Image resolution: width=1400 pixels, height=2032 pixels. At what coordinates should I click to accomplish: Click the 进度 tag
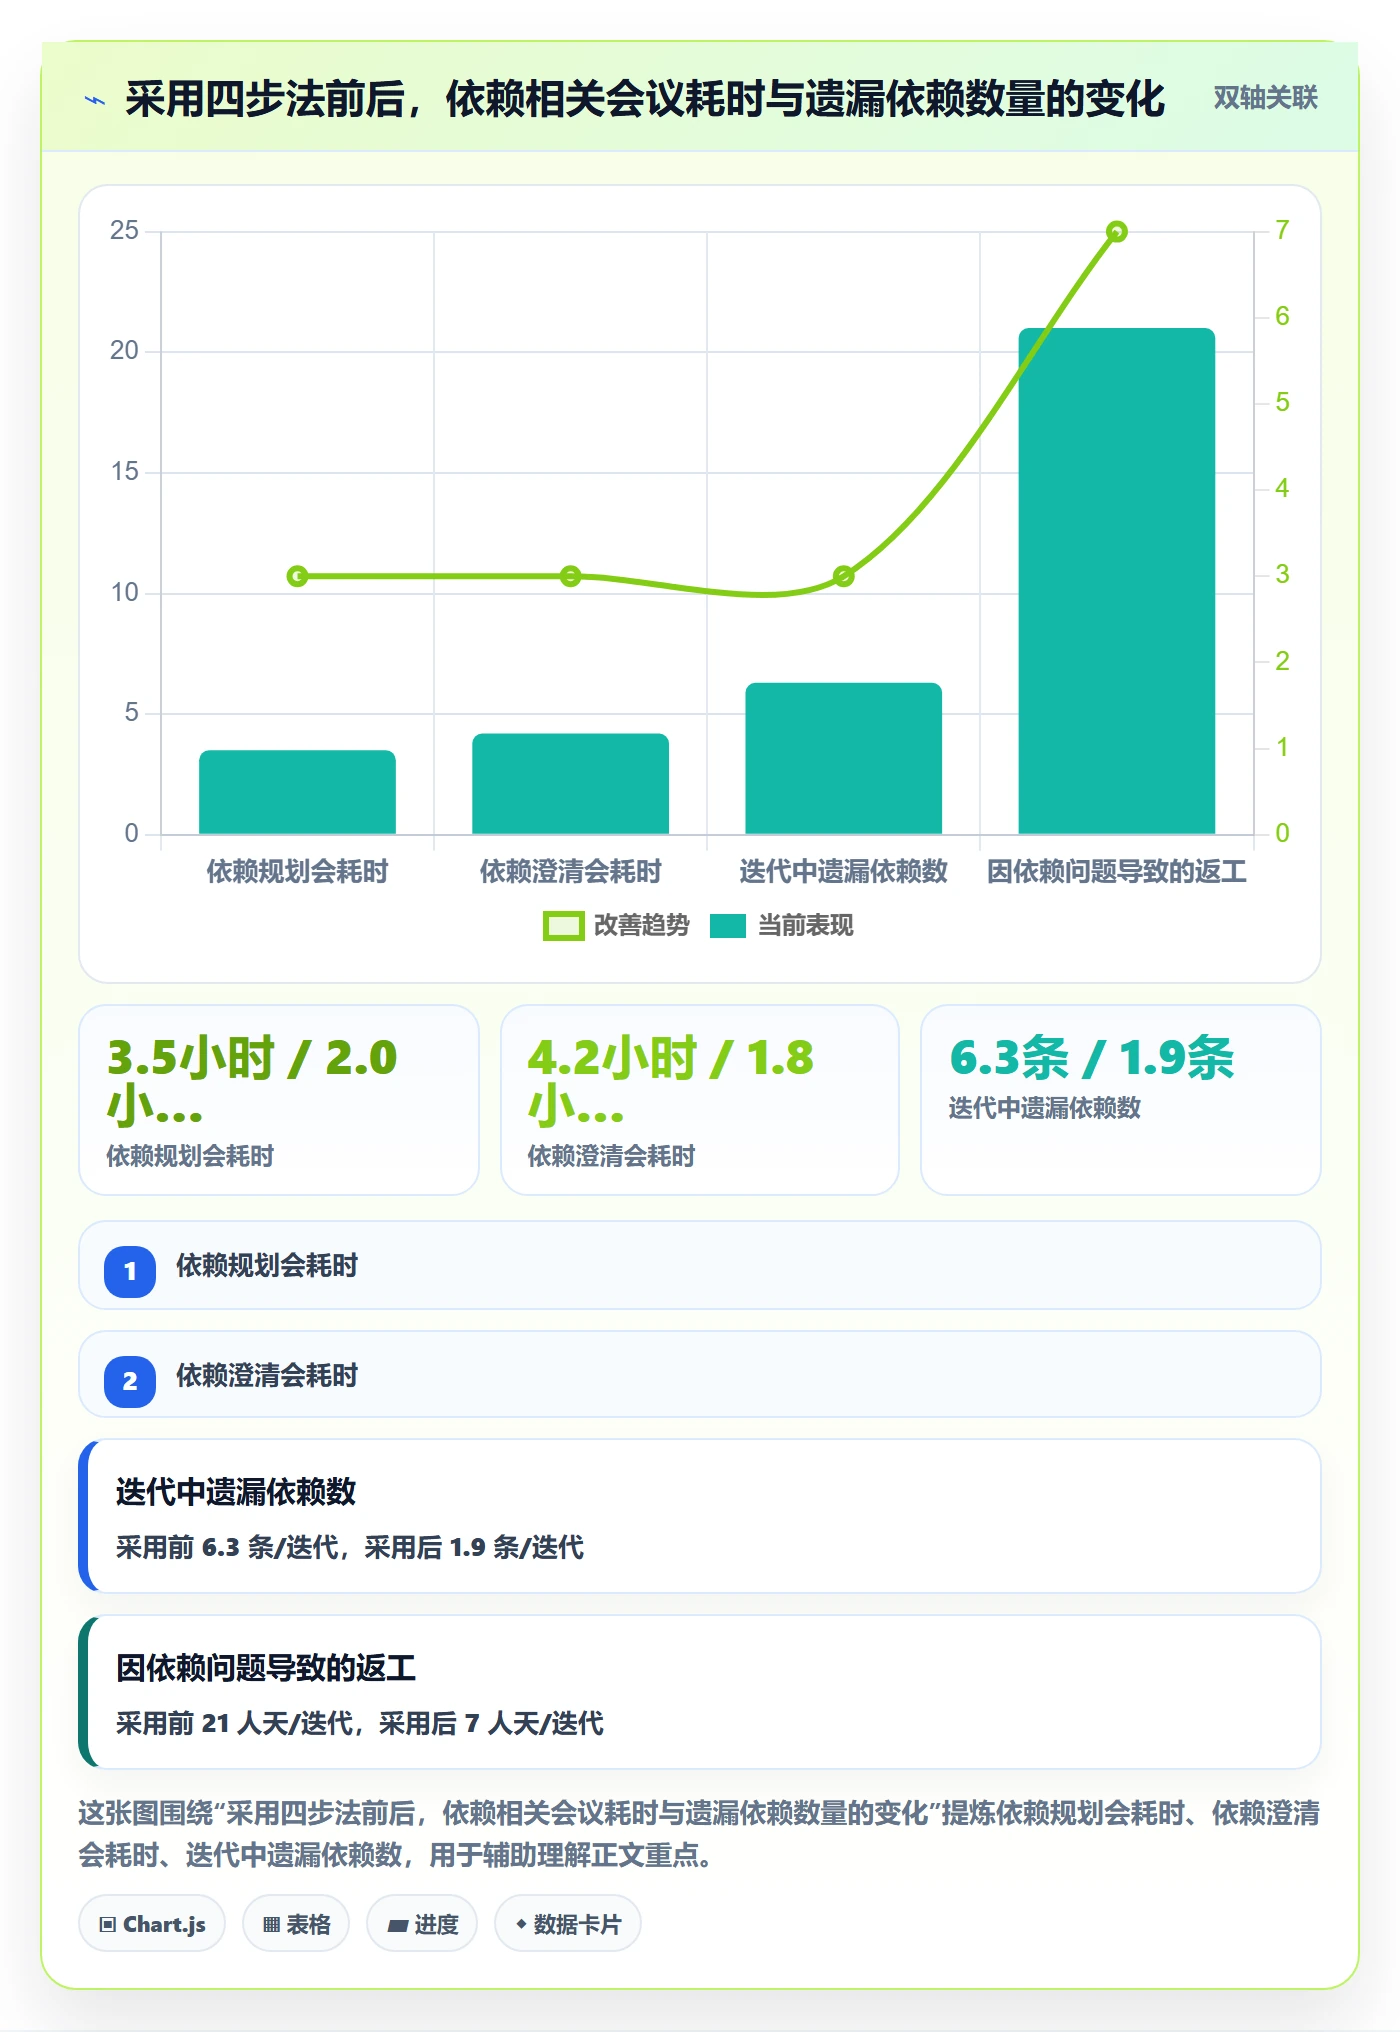422,1924
